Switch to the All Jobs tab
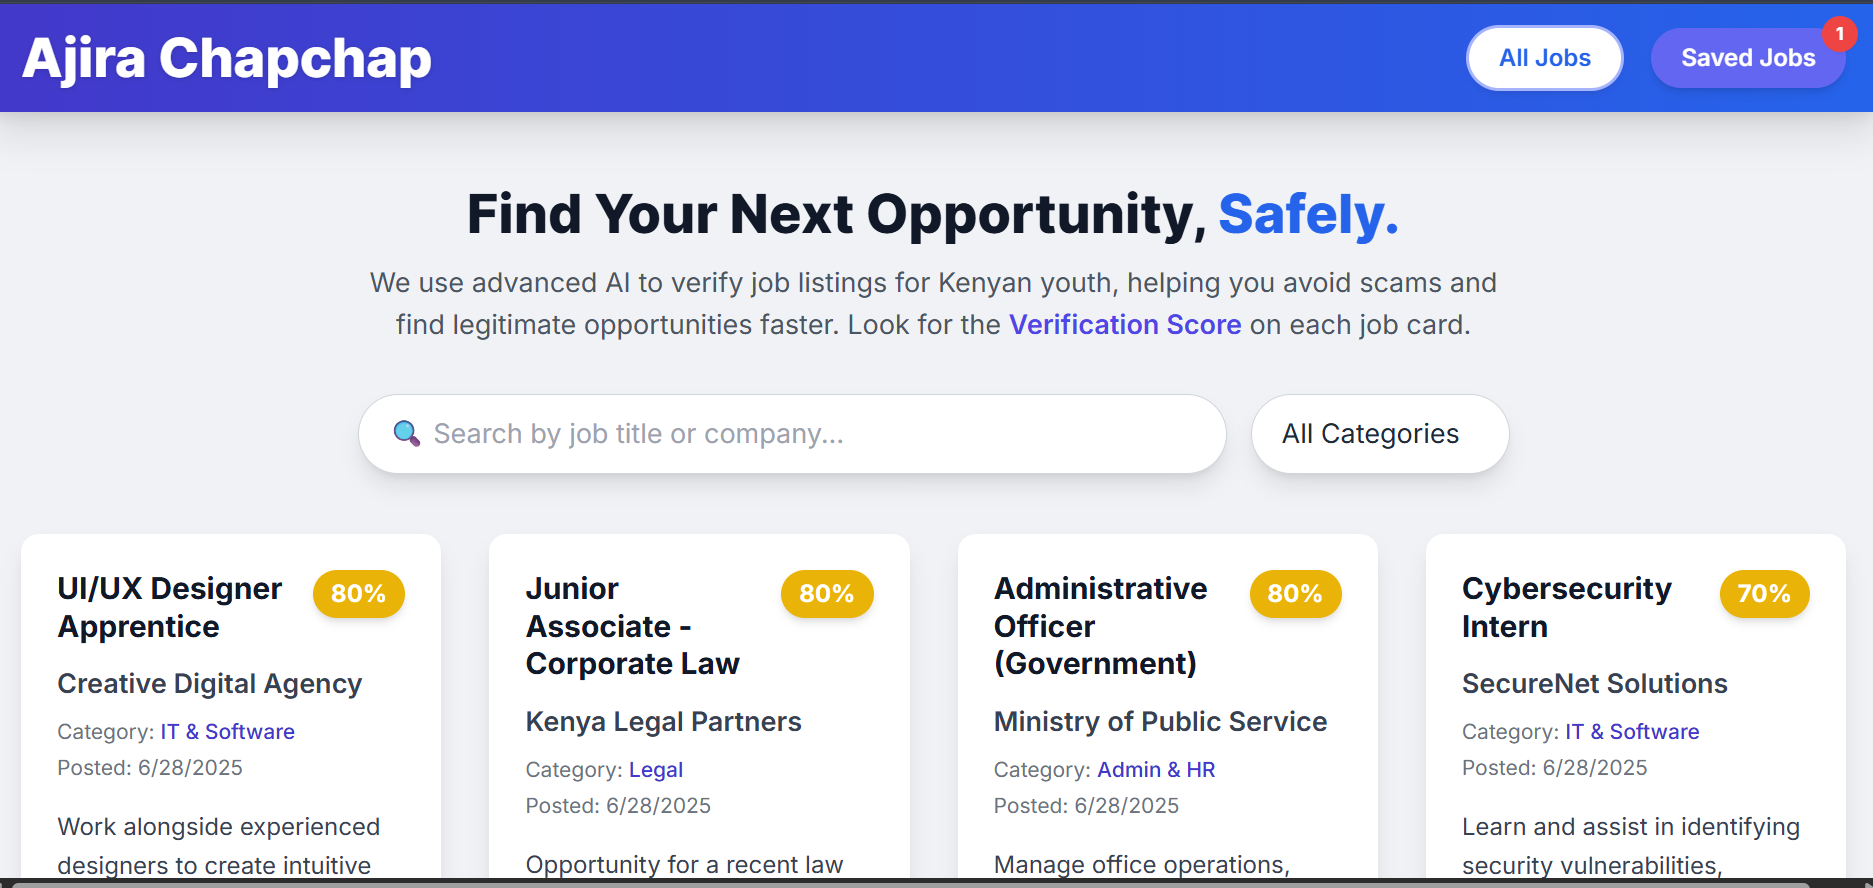This screenshot has width=1873, height=888. (x=1544, y=58)
